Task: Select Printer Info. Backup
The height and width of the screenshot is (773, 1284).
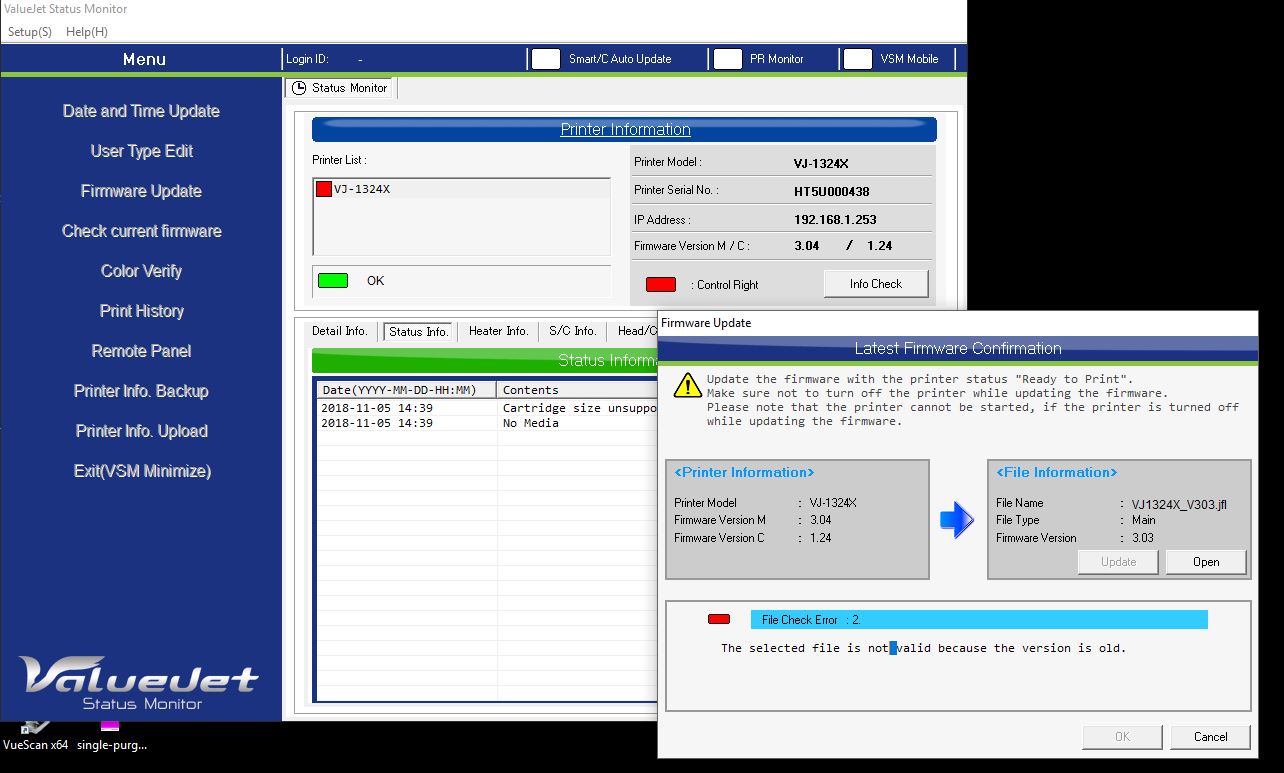Action: (x=141, y=391)
